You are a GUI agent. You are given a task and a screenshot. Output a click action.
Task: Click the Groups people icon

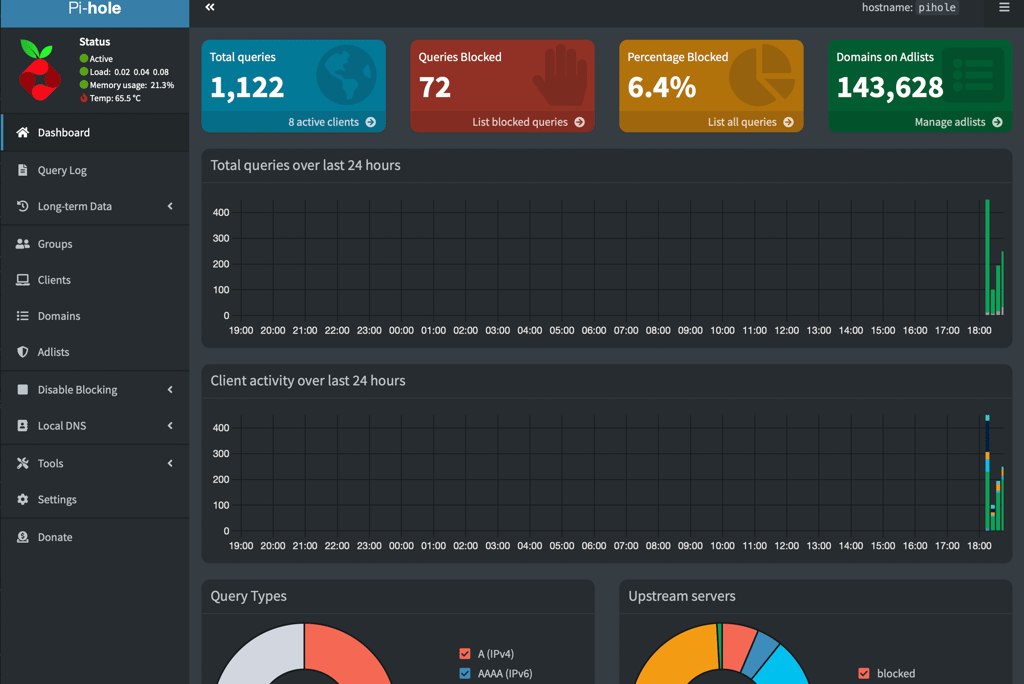tap(23, 244)
